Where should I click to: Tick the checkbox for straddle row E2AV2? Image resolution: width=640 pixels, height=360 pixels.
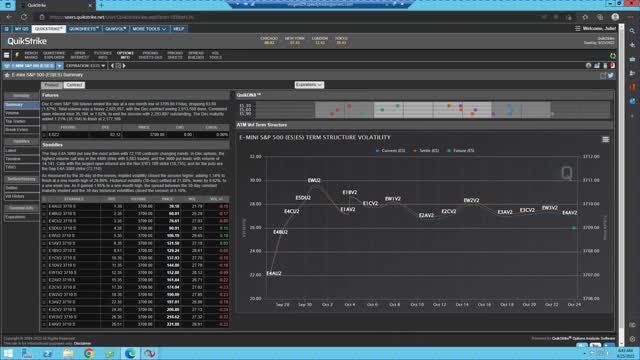tap(44, 280)
